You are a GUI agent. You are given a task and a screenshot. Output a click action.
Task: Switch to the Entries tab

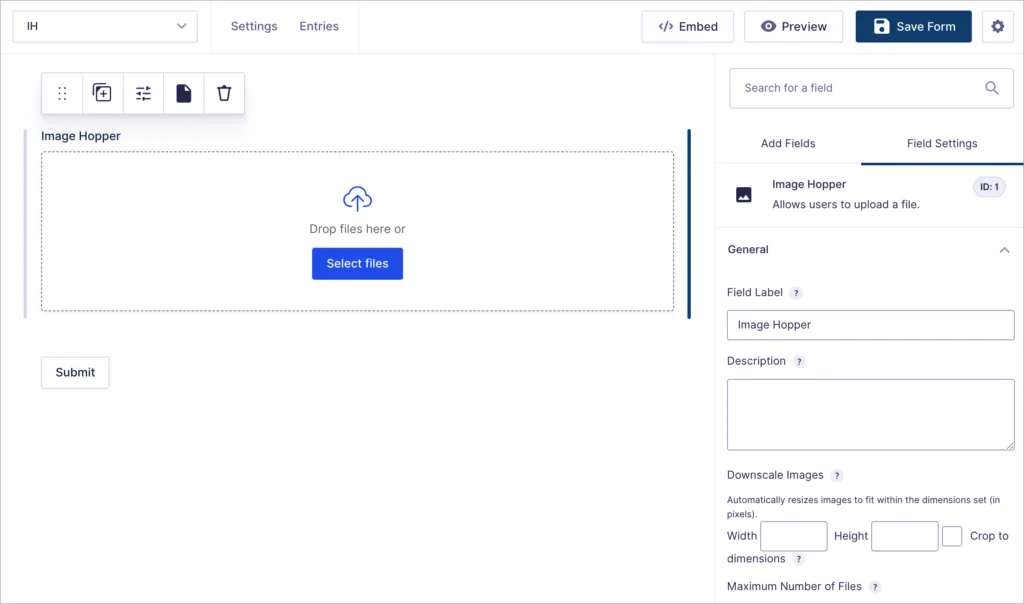[x=319, y=26]
